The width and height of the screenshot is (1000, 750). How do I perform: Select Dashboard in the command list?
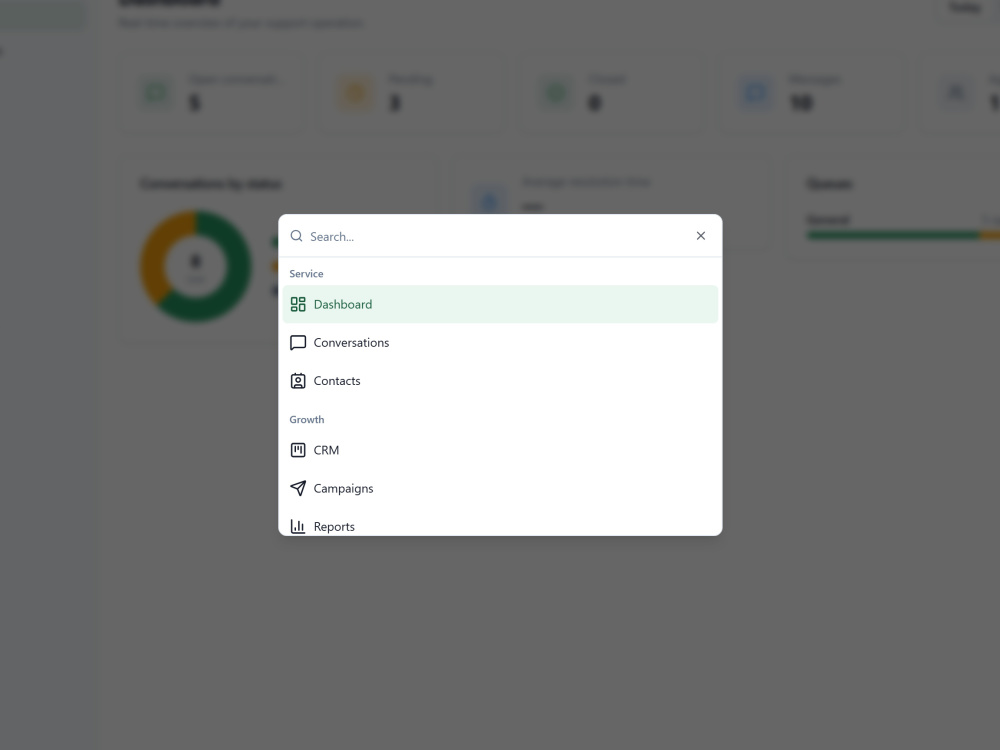(500, 304)
